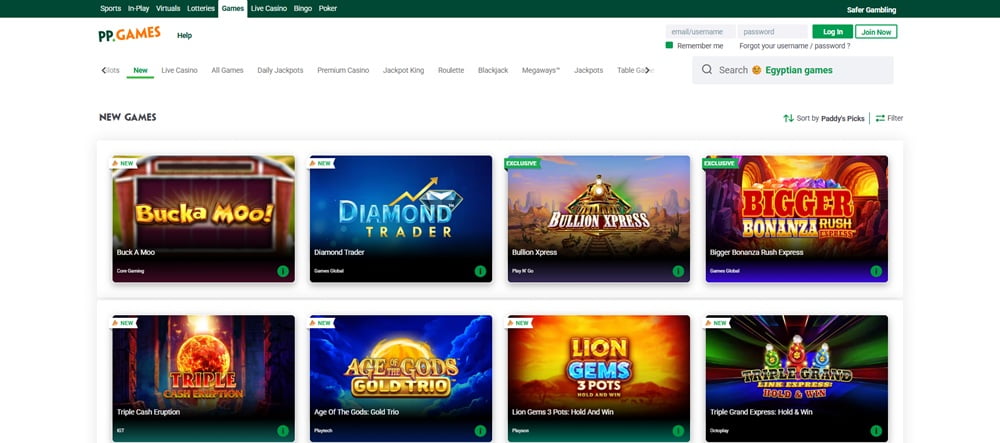The image size is (1000, 443).
Task: Click the NEW GAMES heading text
Action: point(128,117)
